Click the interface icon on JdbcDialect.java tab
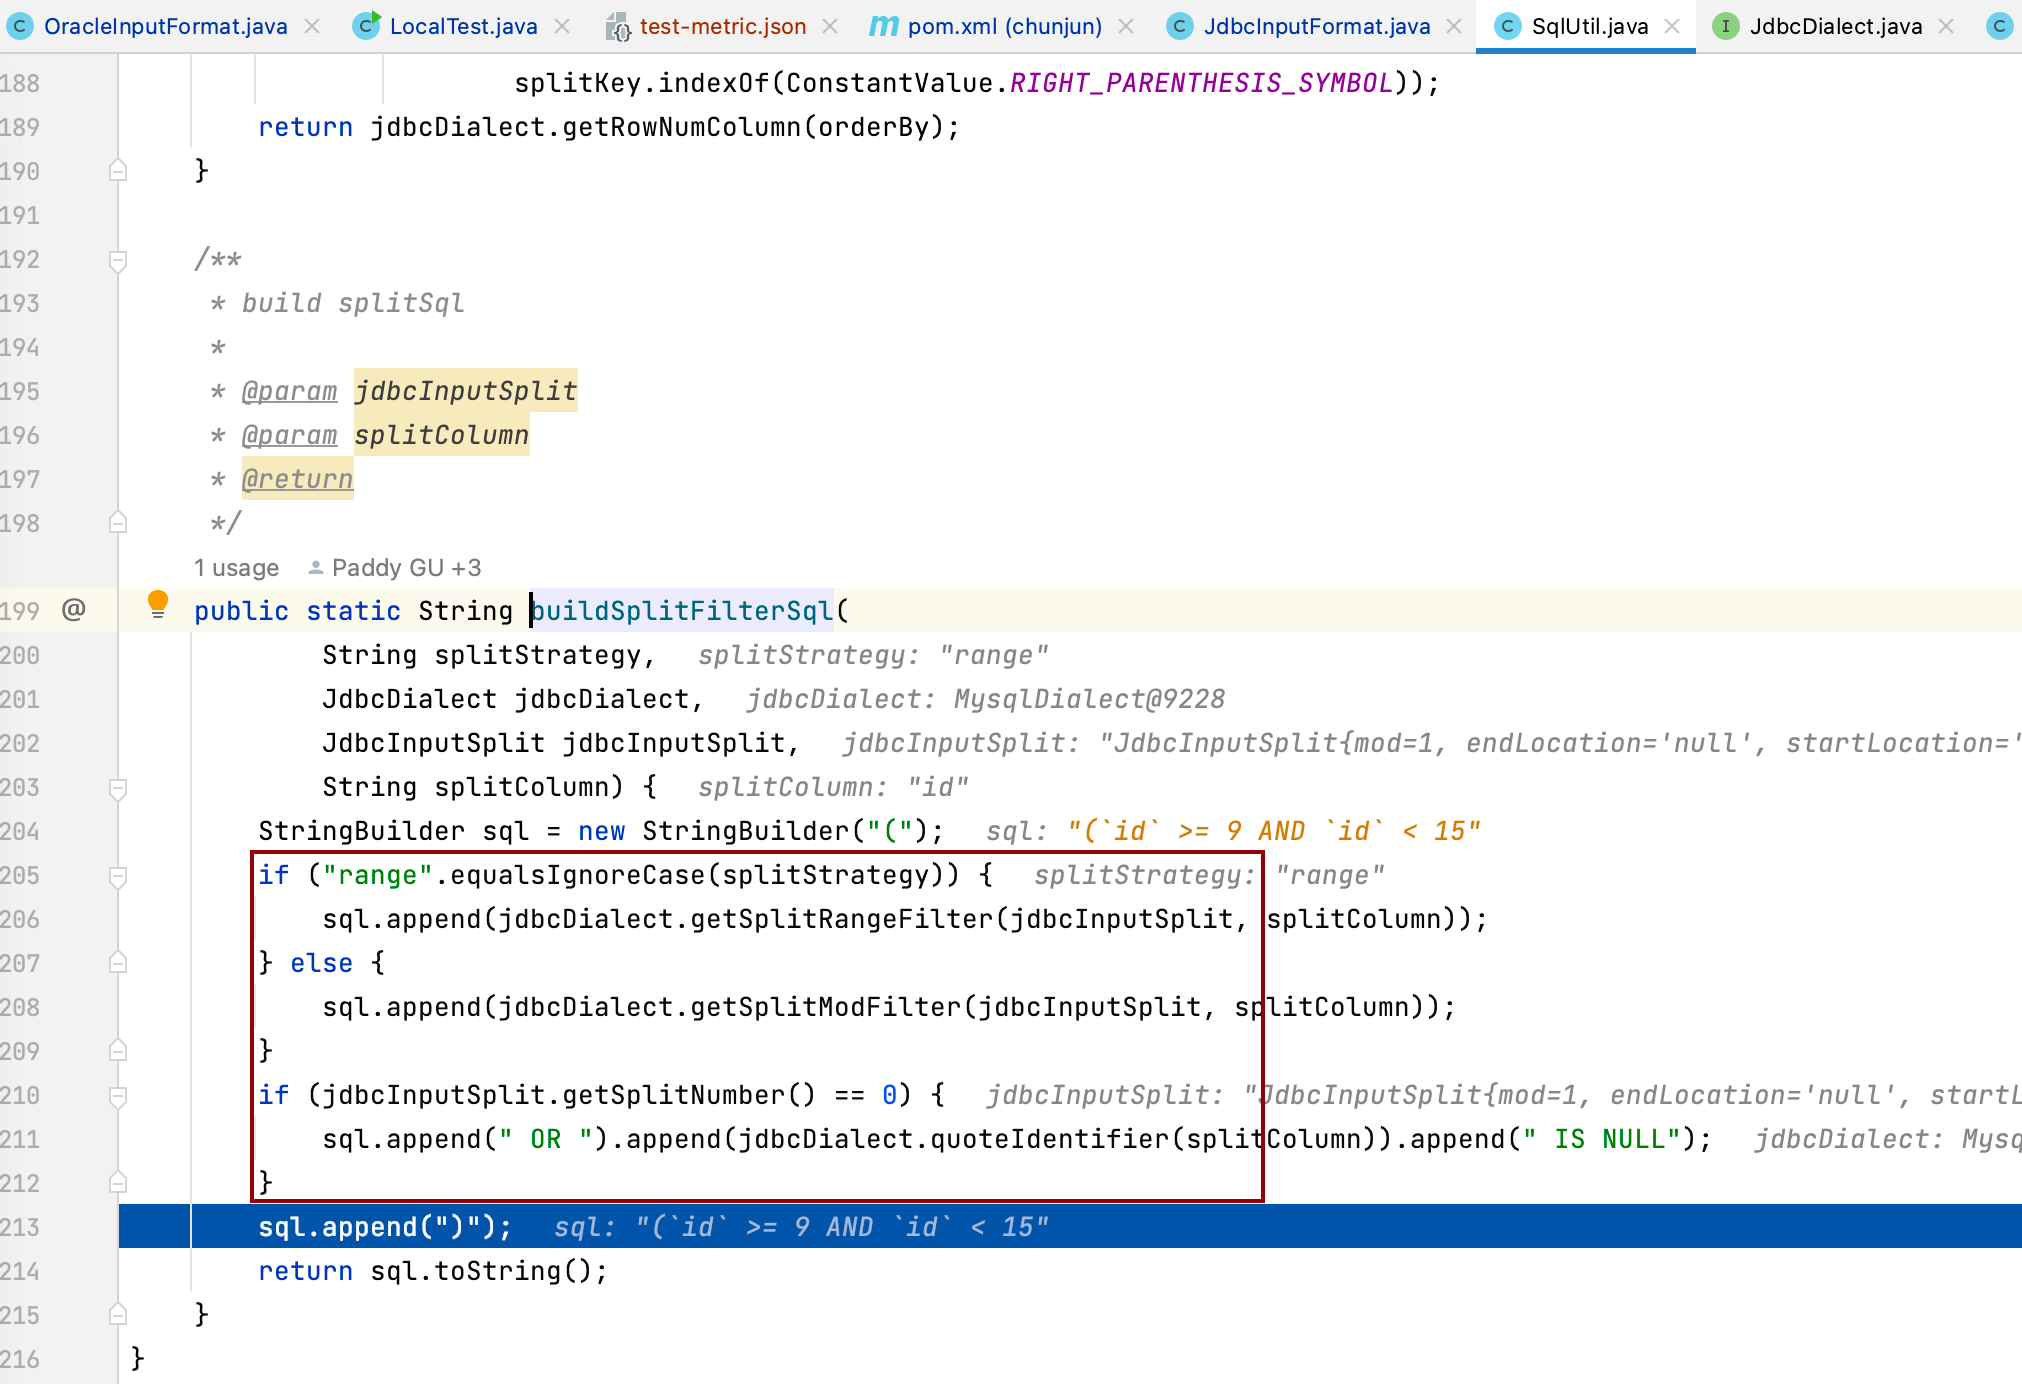 pos(1725,27)
